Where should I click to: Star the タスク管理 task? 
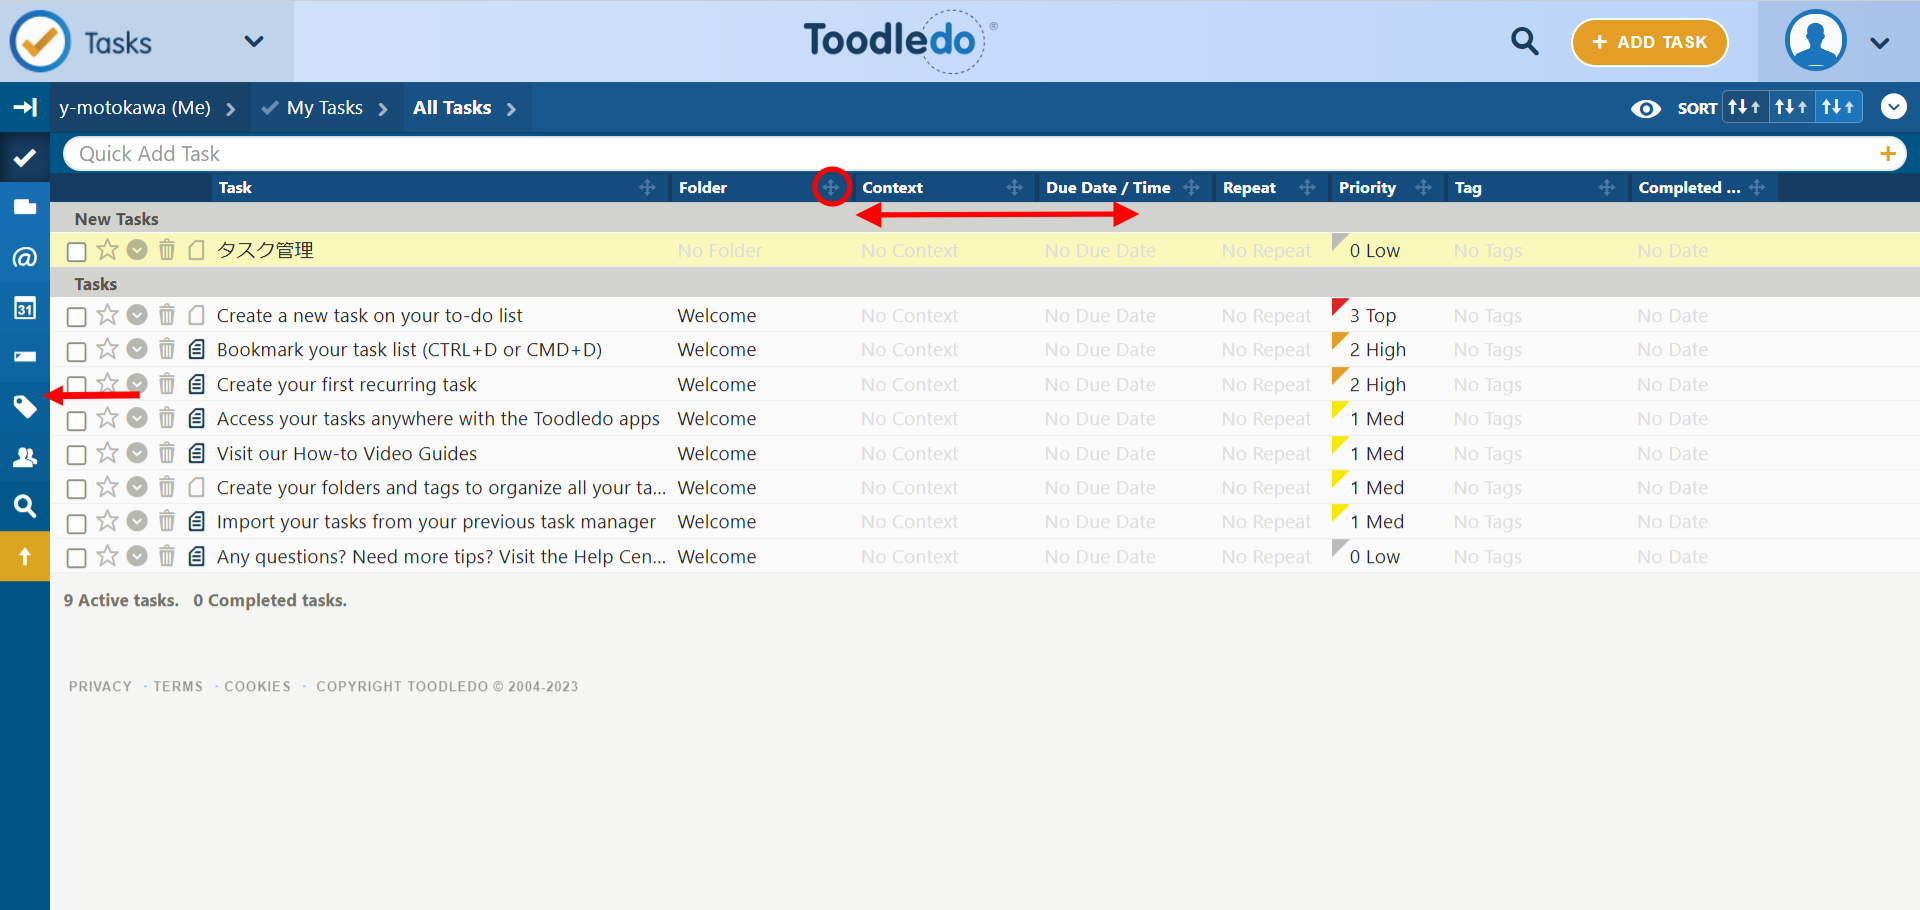point(107,249)
